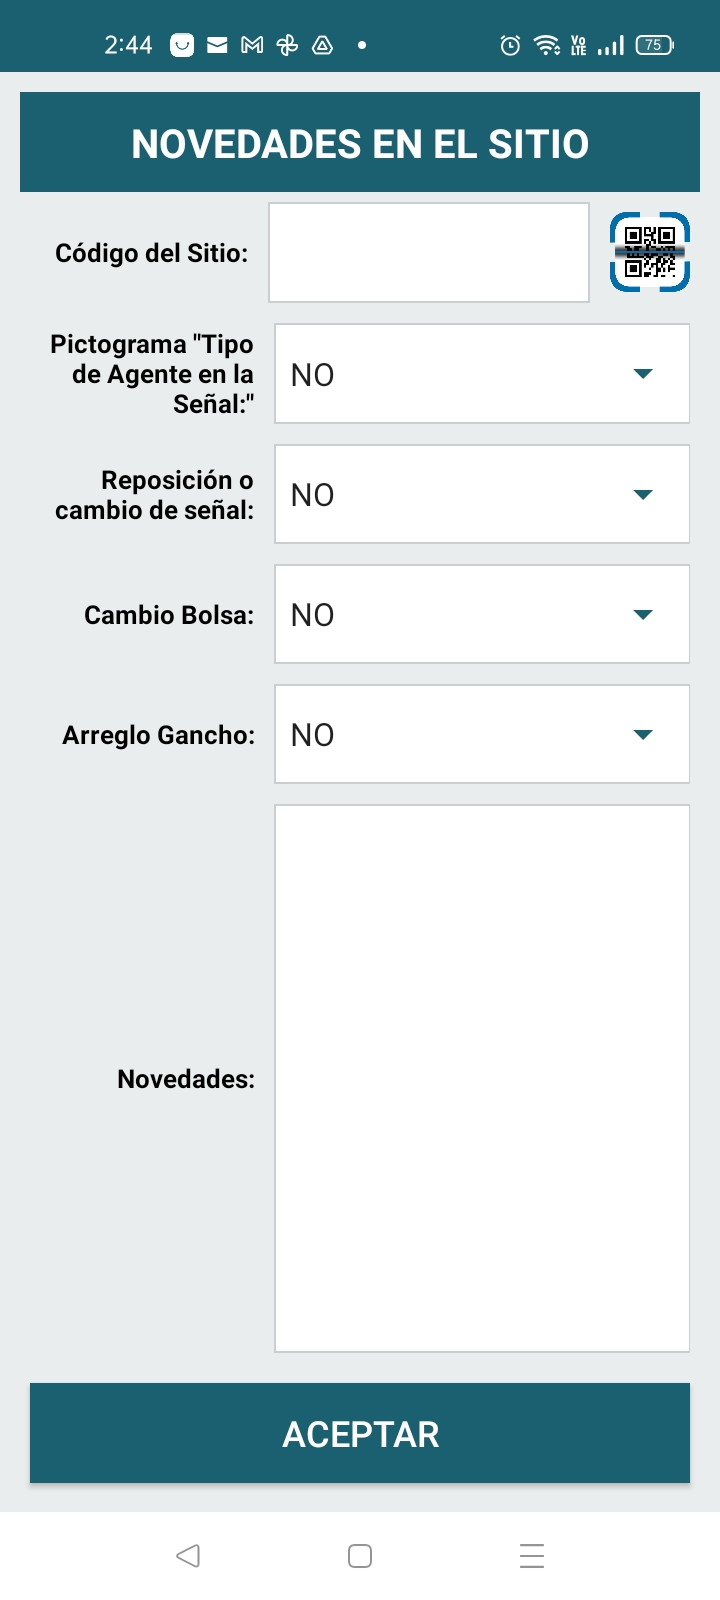Tap the battery level indicator
The image size is (720, 1600).
pyautogui.click(x=654, y=45)
